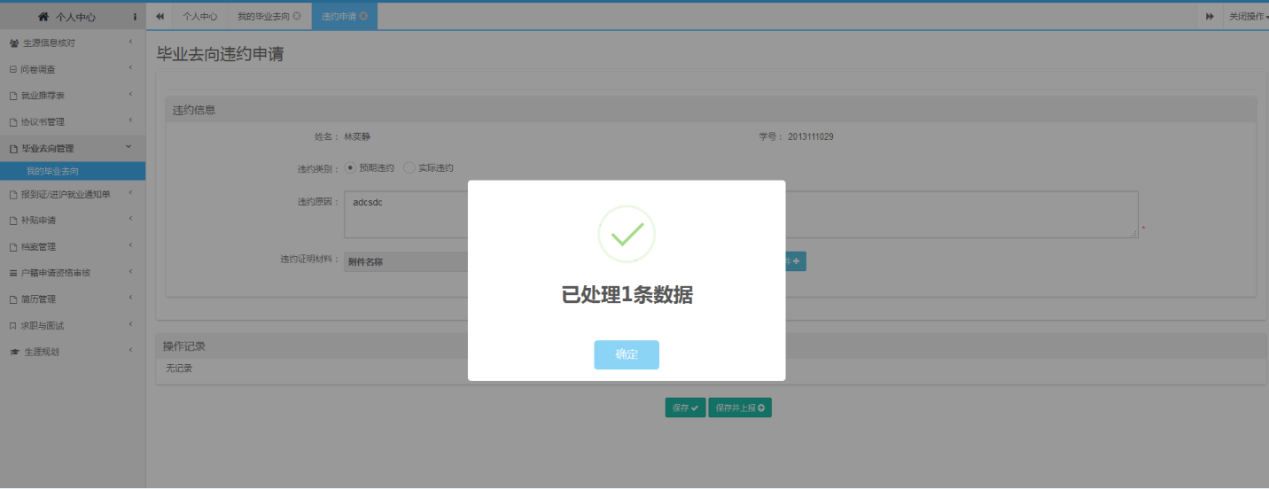Click the vertical dots icon in sidebar header
This screenshot has width=1269, height=489.
(x=135, y=17)
